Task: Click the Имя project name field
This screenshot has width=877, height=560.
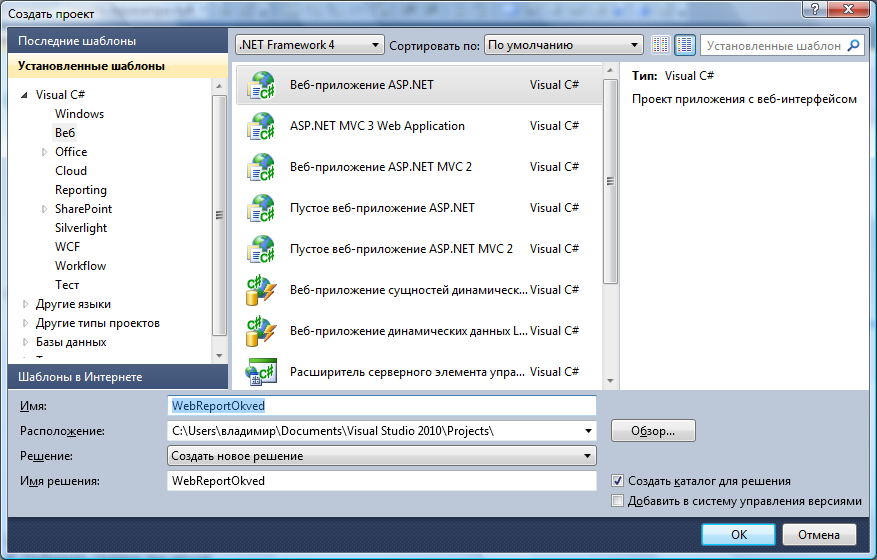Action: point(382,406)
